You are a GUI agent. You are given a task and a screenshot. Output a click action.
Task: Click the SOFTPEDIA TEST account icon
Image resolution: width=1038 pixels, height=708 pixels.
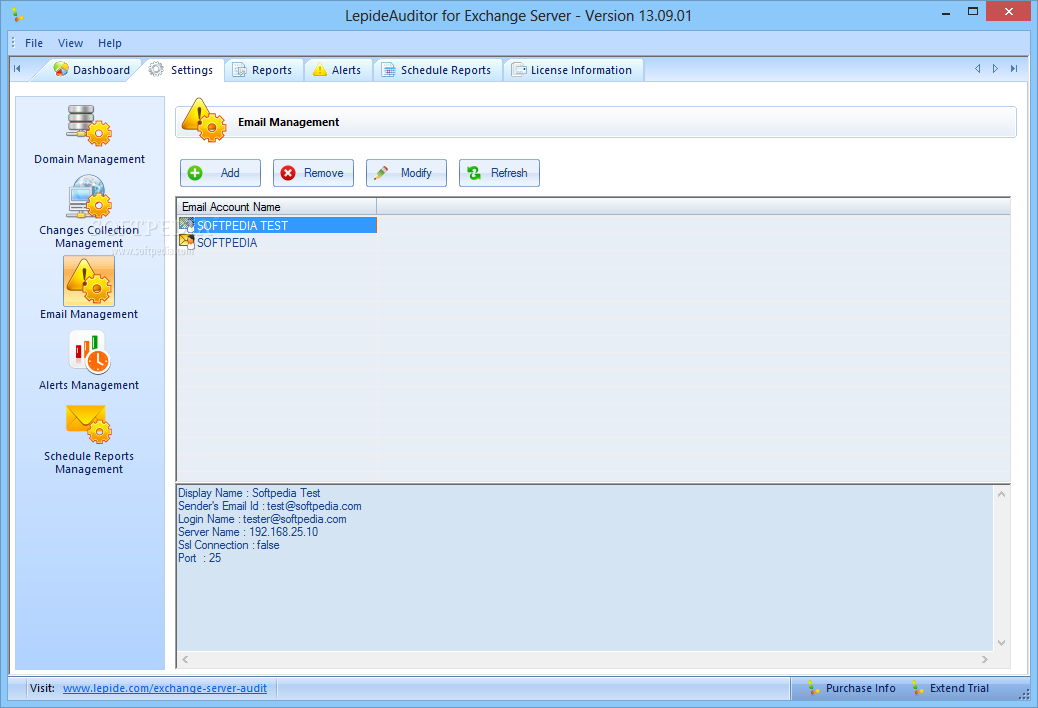[187, 225]
